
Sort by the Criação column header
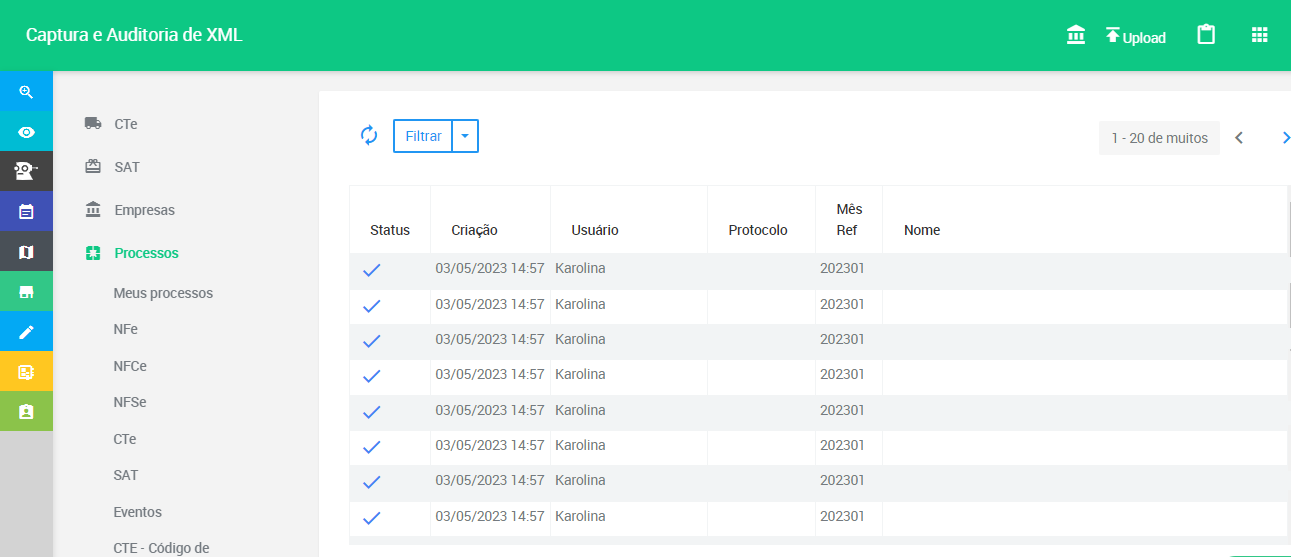pos(474,230)
